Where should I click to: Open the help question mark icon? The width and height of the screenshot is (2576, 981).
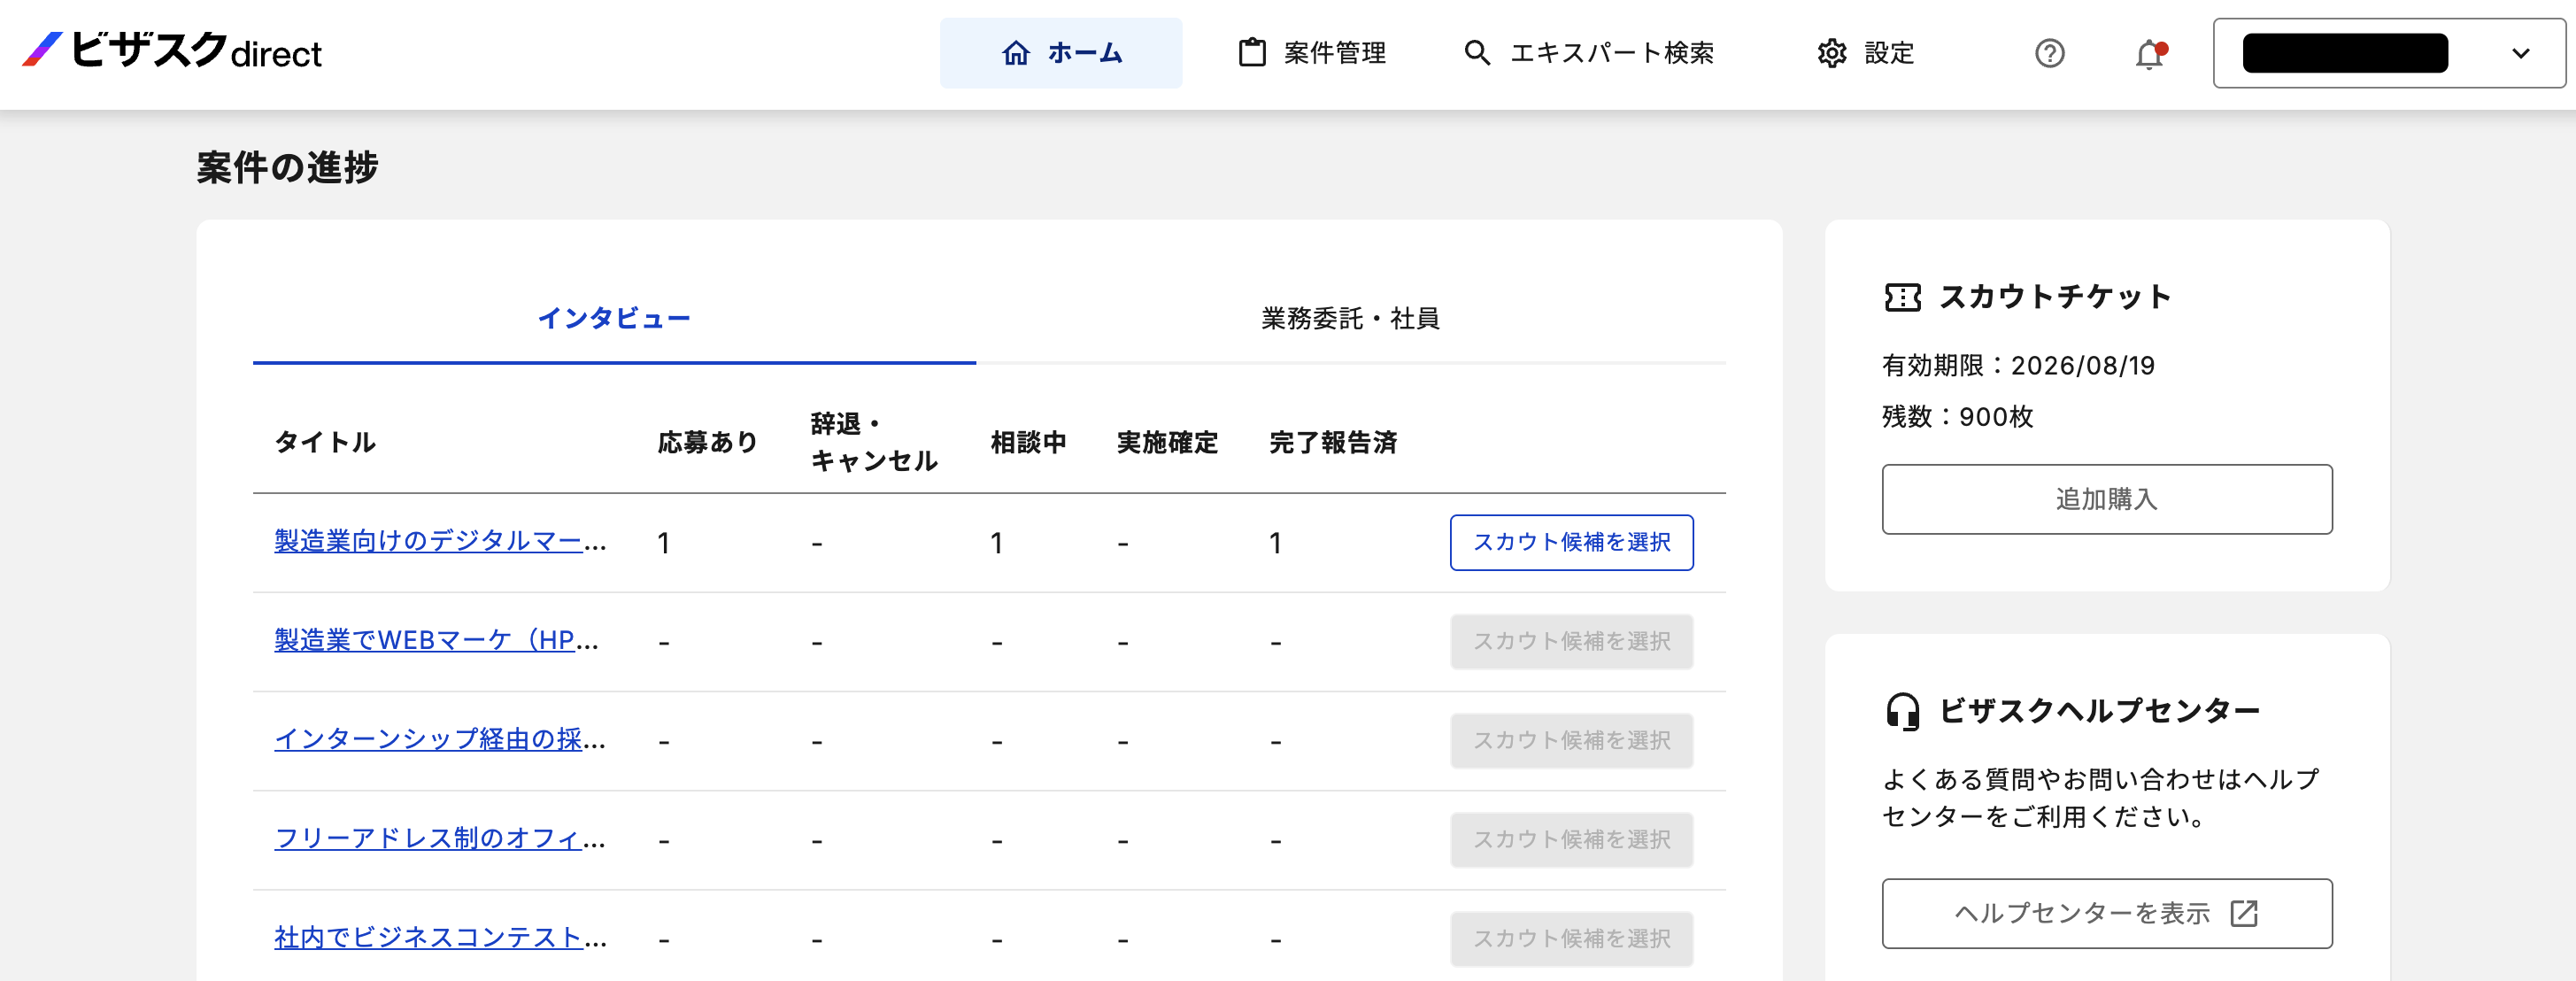pyautogui.click(x=2050, y=53)
